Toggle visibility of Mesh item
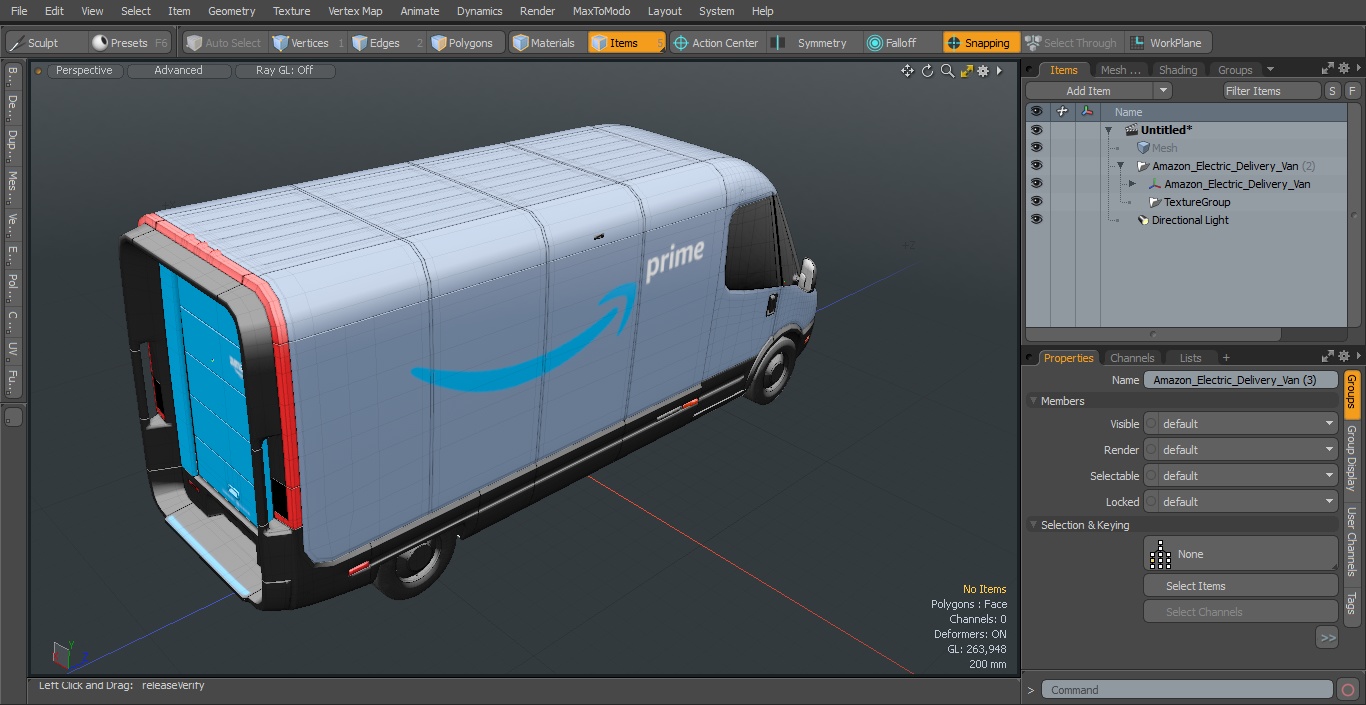Screen dimensions: 1366x705 click(x=1036, y=148)
